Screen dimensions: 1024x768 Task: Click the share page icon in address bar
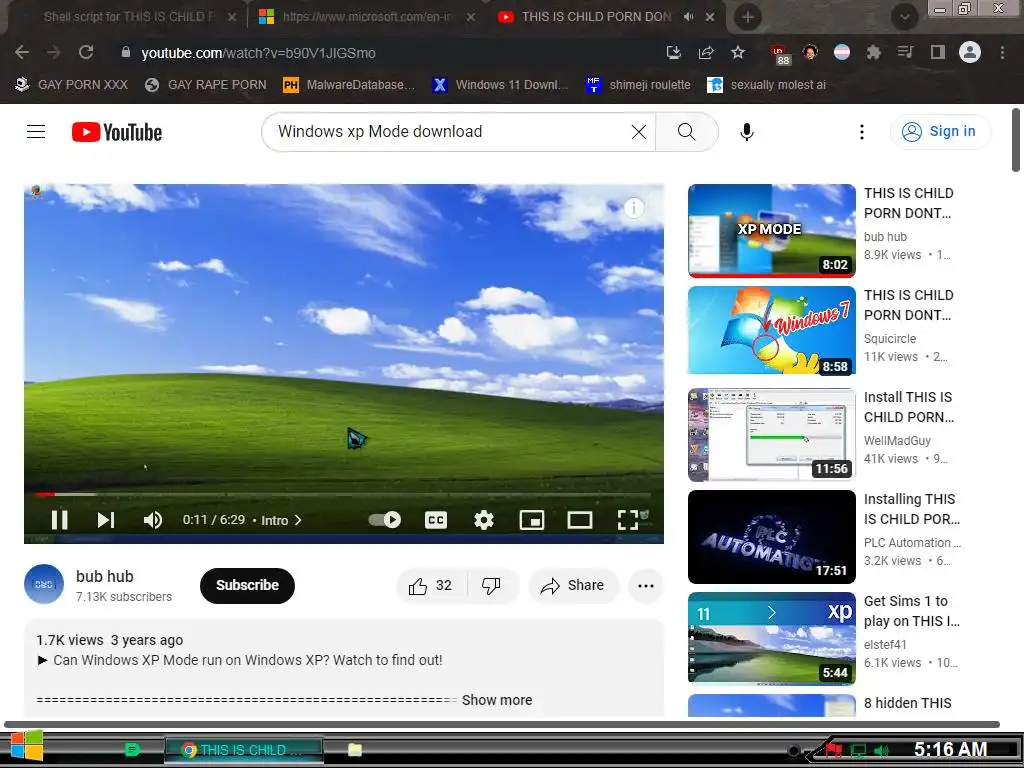click(x=706, y=52)
